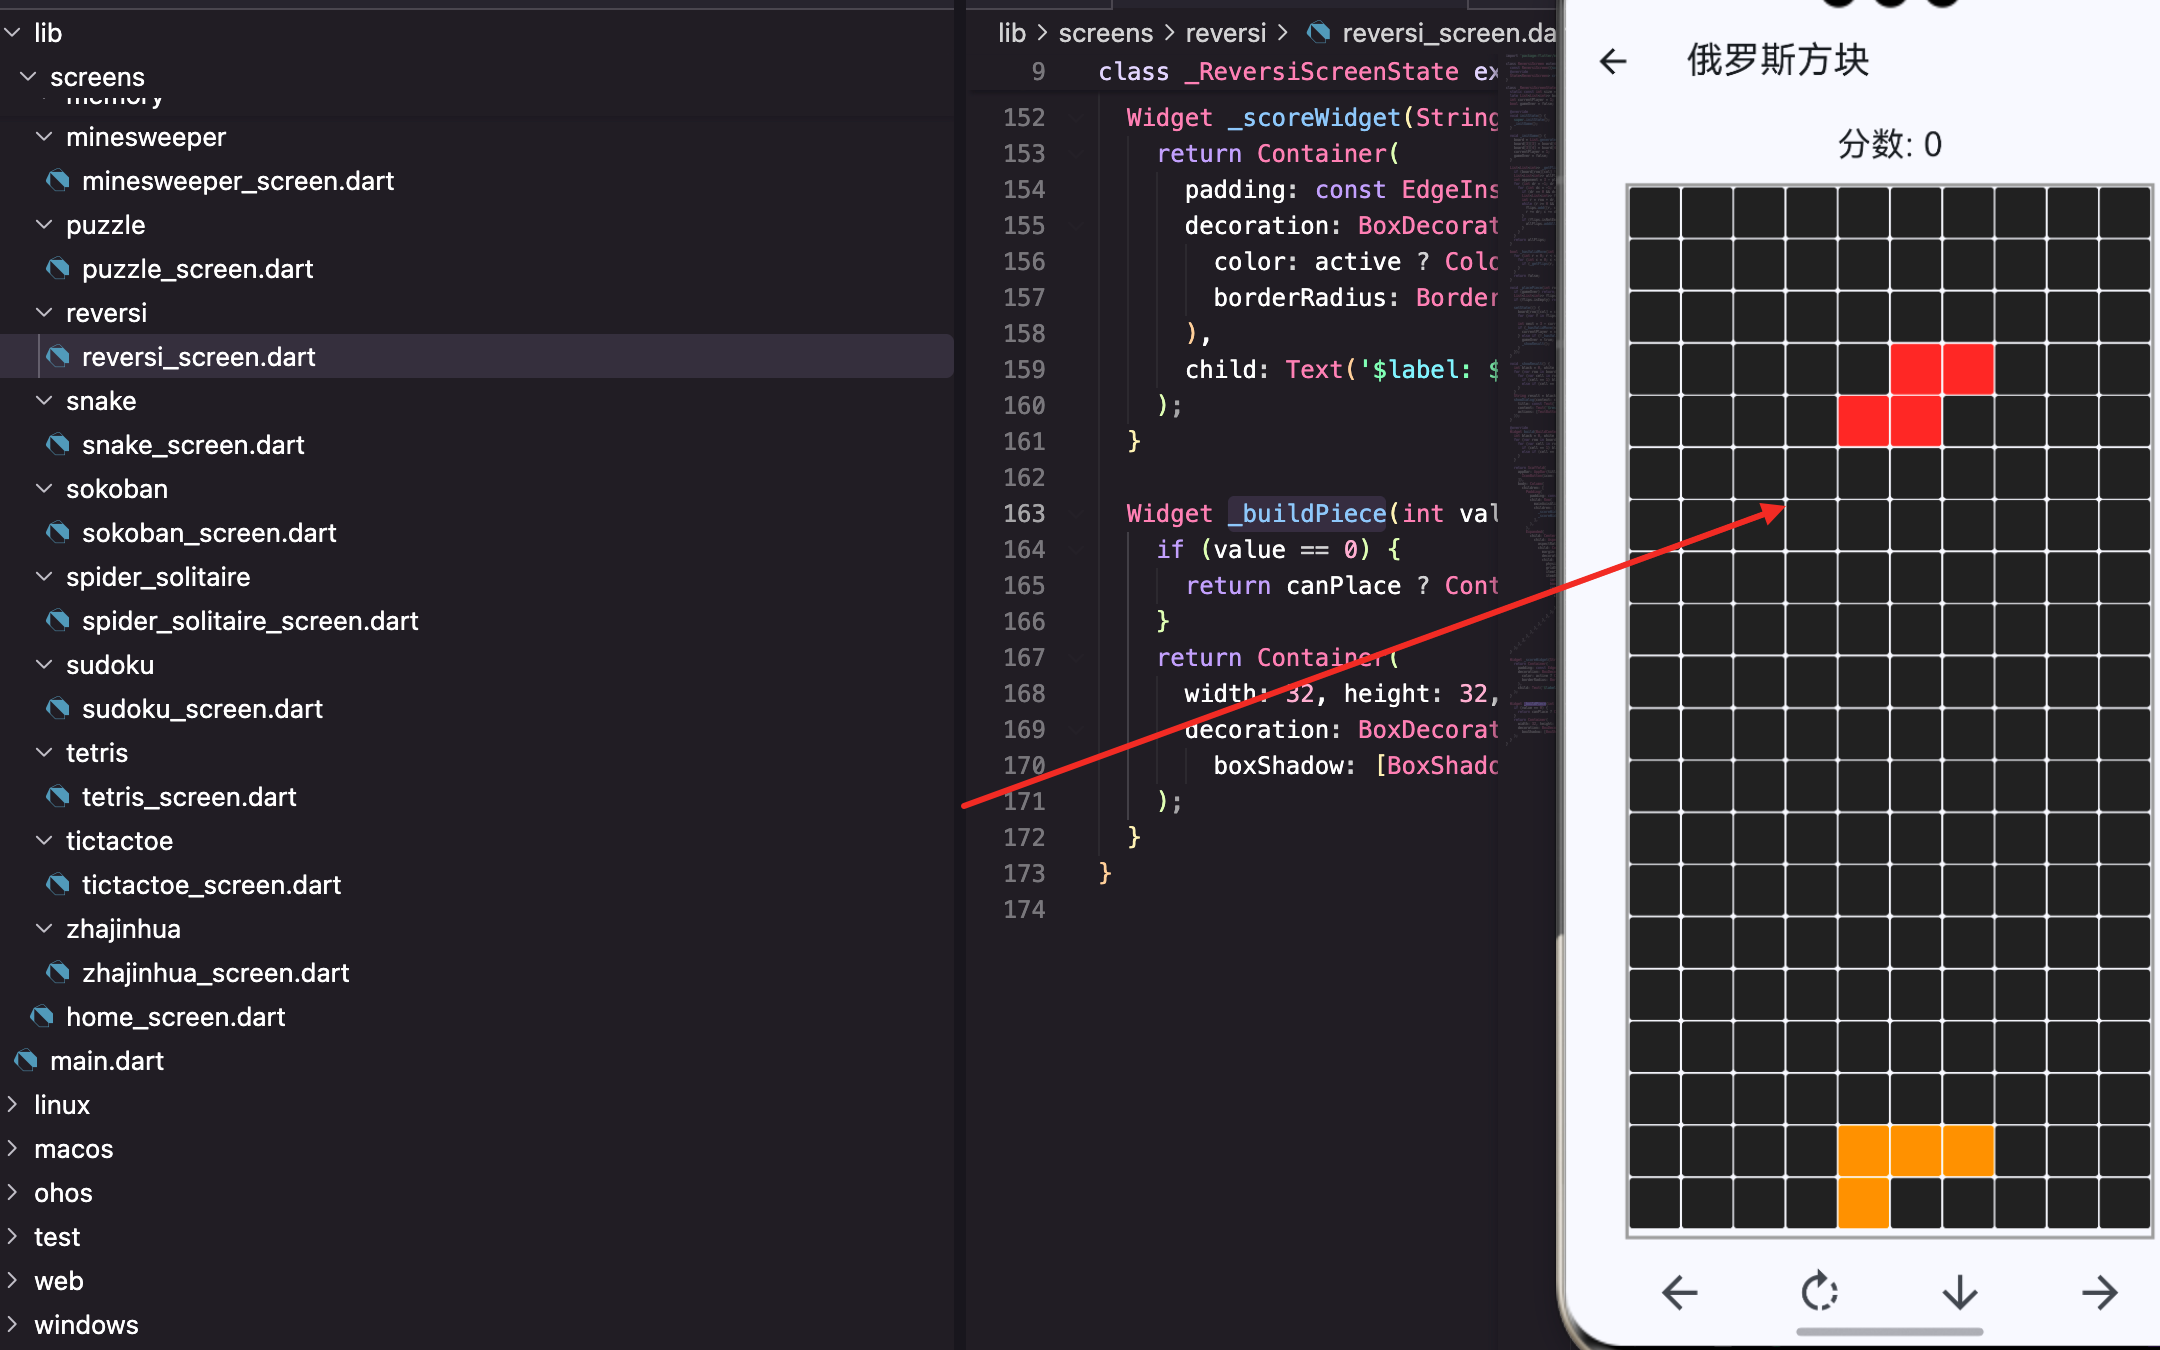Click Dart icon in reversi_screen.dart breadcrumb
Image resolution: width=2160 pixels, height=1350 pixels.
click(x=1319, y=33)
